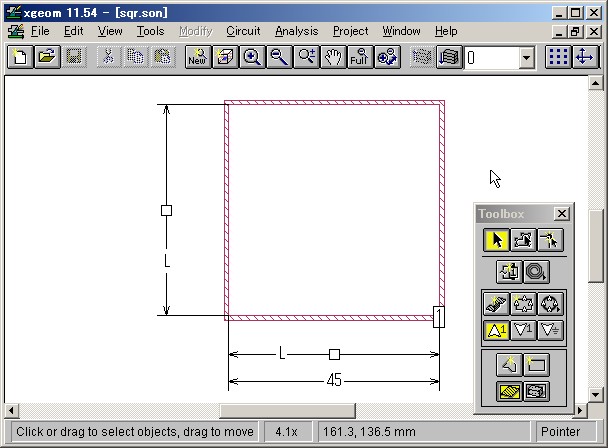Click the add via Toolbox icon

pyautogui.click(x=496, y=303)
